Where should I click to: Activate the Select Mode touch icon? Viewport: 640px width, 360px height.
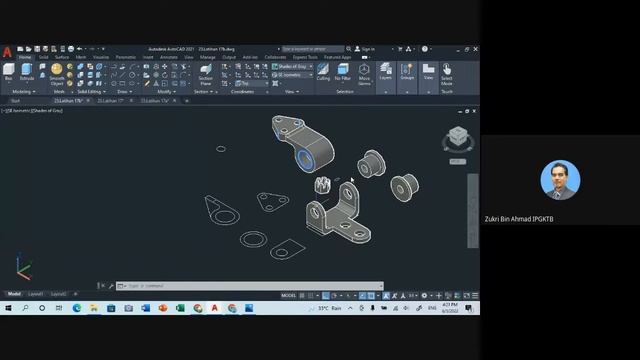pos(447,74)
